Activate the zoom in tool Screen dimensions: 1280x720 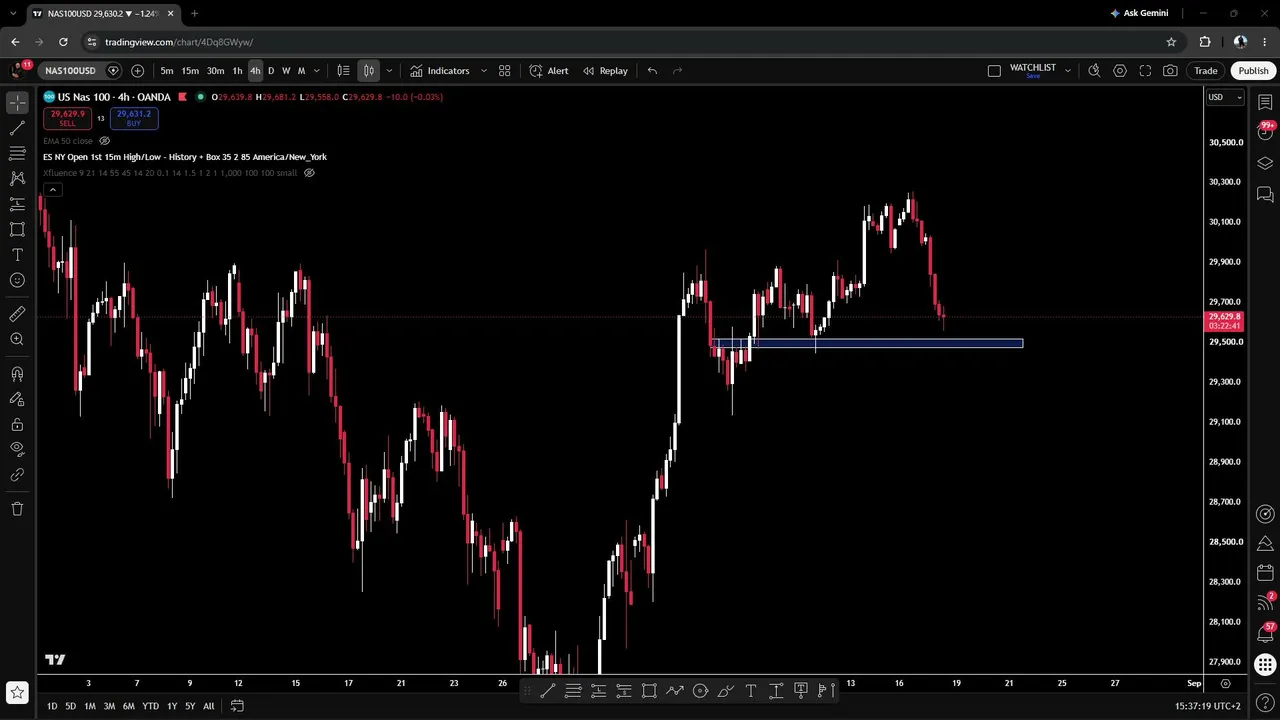coord(17,340)
